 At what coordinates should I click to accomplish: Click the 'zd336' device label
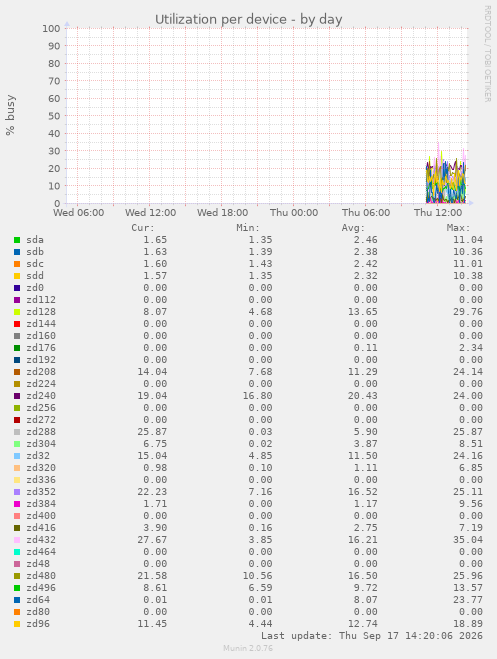click(x=41, y=480)
